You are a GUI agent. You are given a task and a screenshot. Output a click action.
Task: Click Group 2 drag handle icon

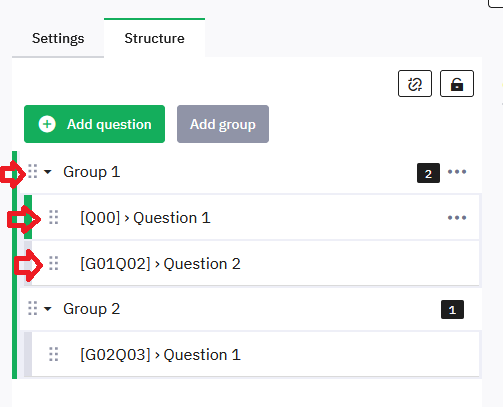32,308
